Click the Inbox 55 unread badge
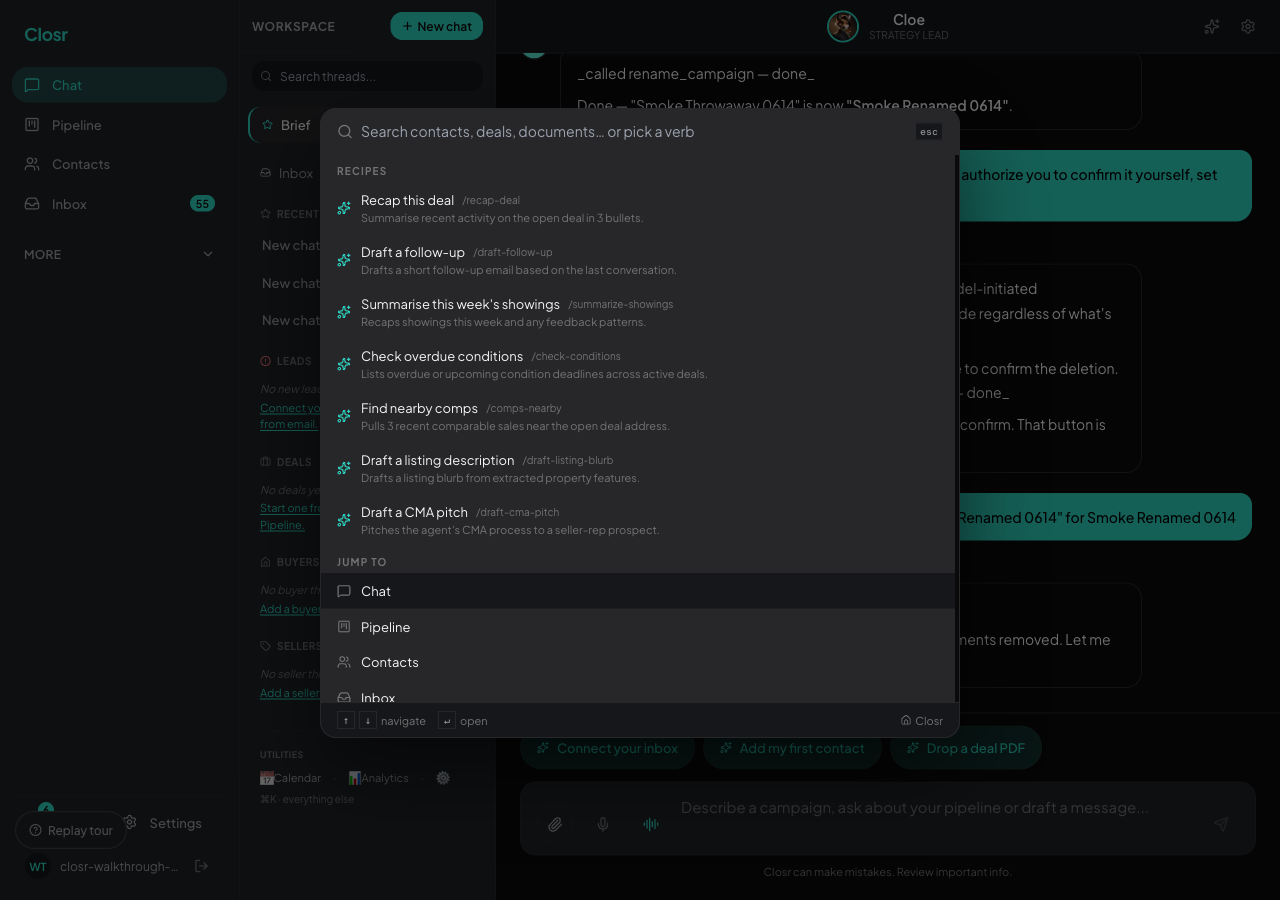This screenshot has width=1280, height=900. 202,204
